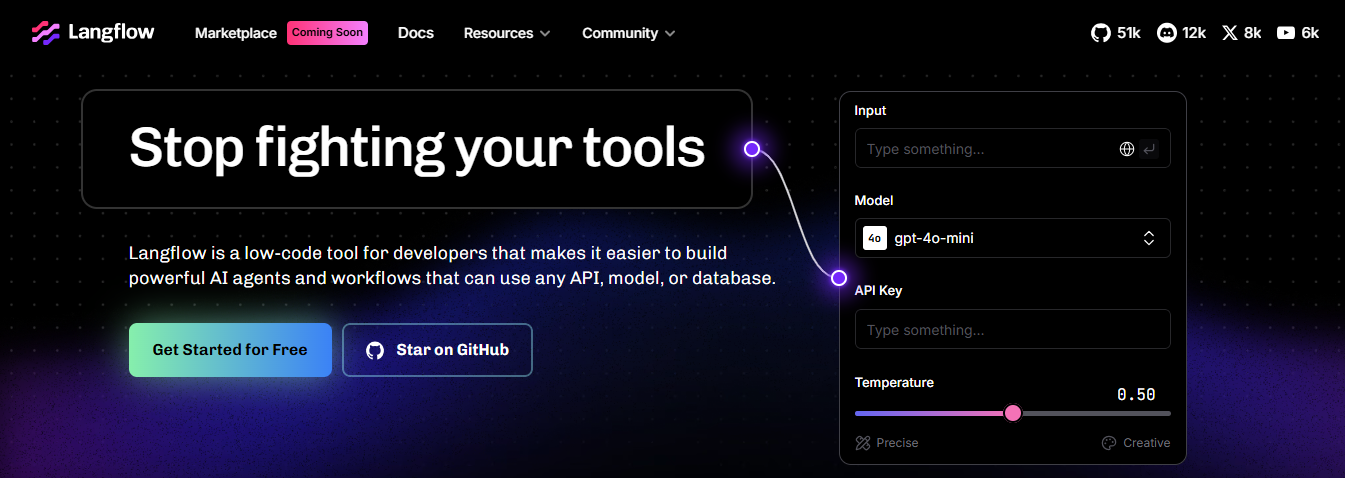The height and width of the screenshot is (478, 1345).
Task: Click Get Started for Free
Action: [230, 350]
